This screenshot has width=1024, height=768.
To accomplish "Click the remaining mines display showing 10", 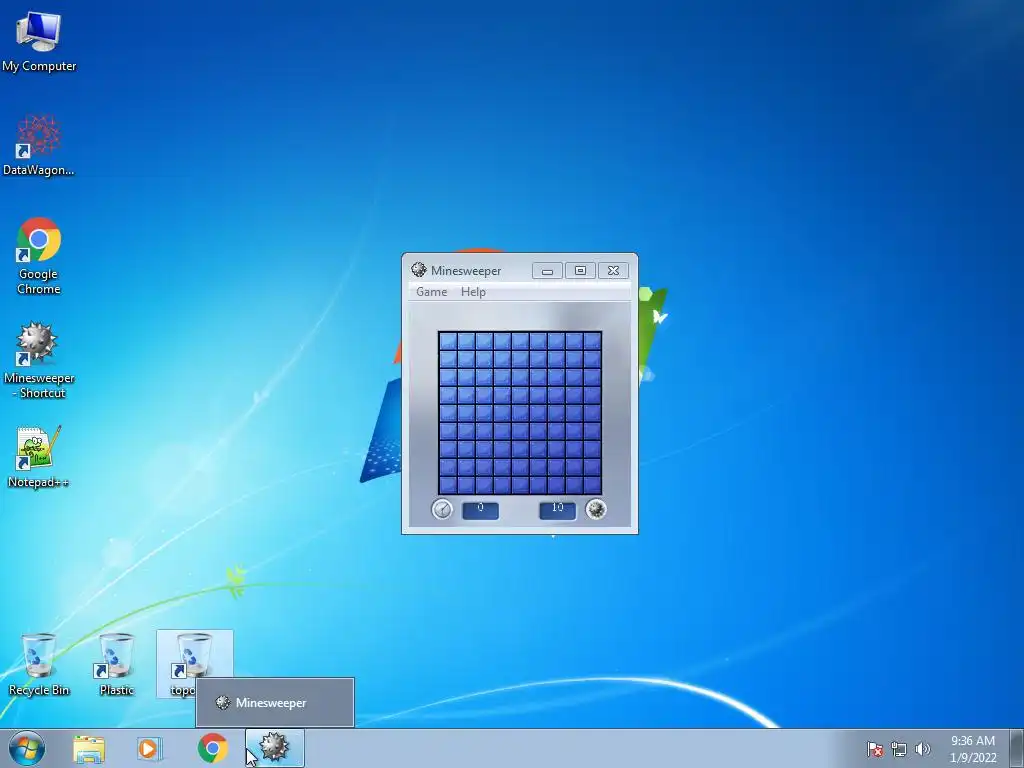I will point(558,510).
